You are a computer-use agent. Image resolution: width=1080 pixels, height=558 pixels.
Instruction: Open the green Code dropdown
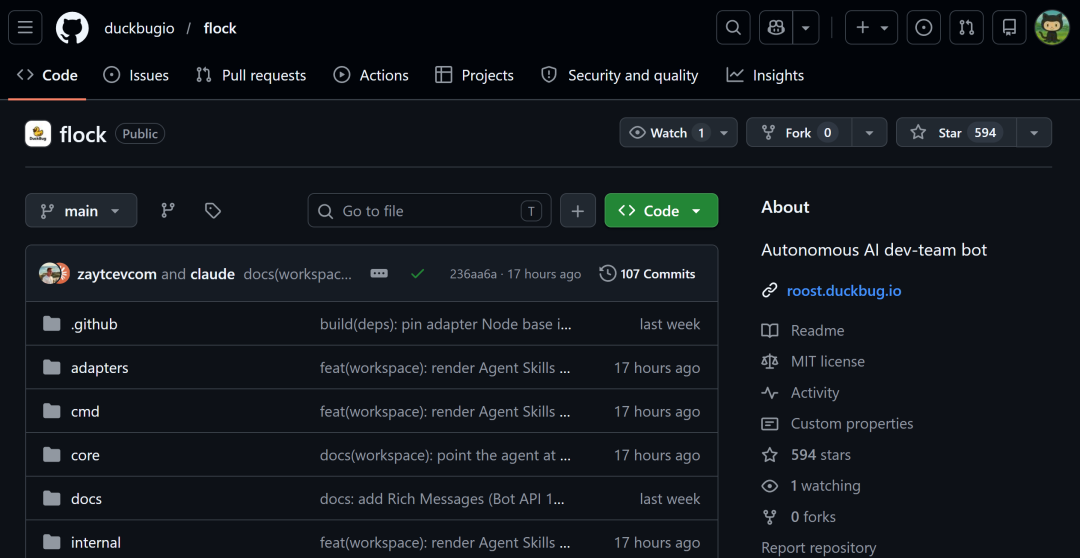point(661,211)
